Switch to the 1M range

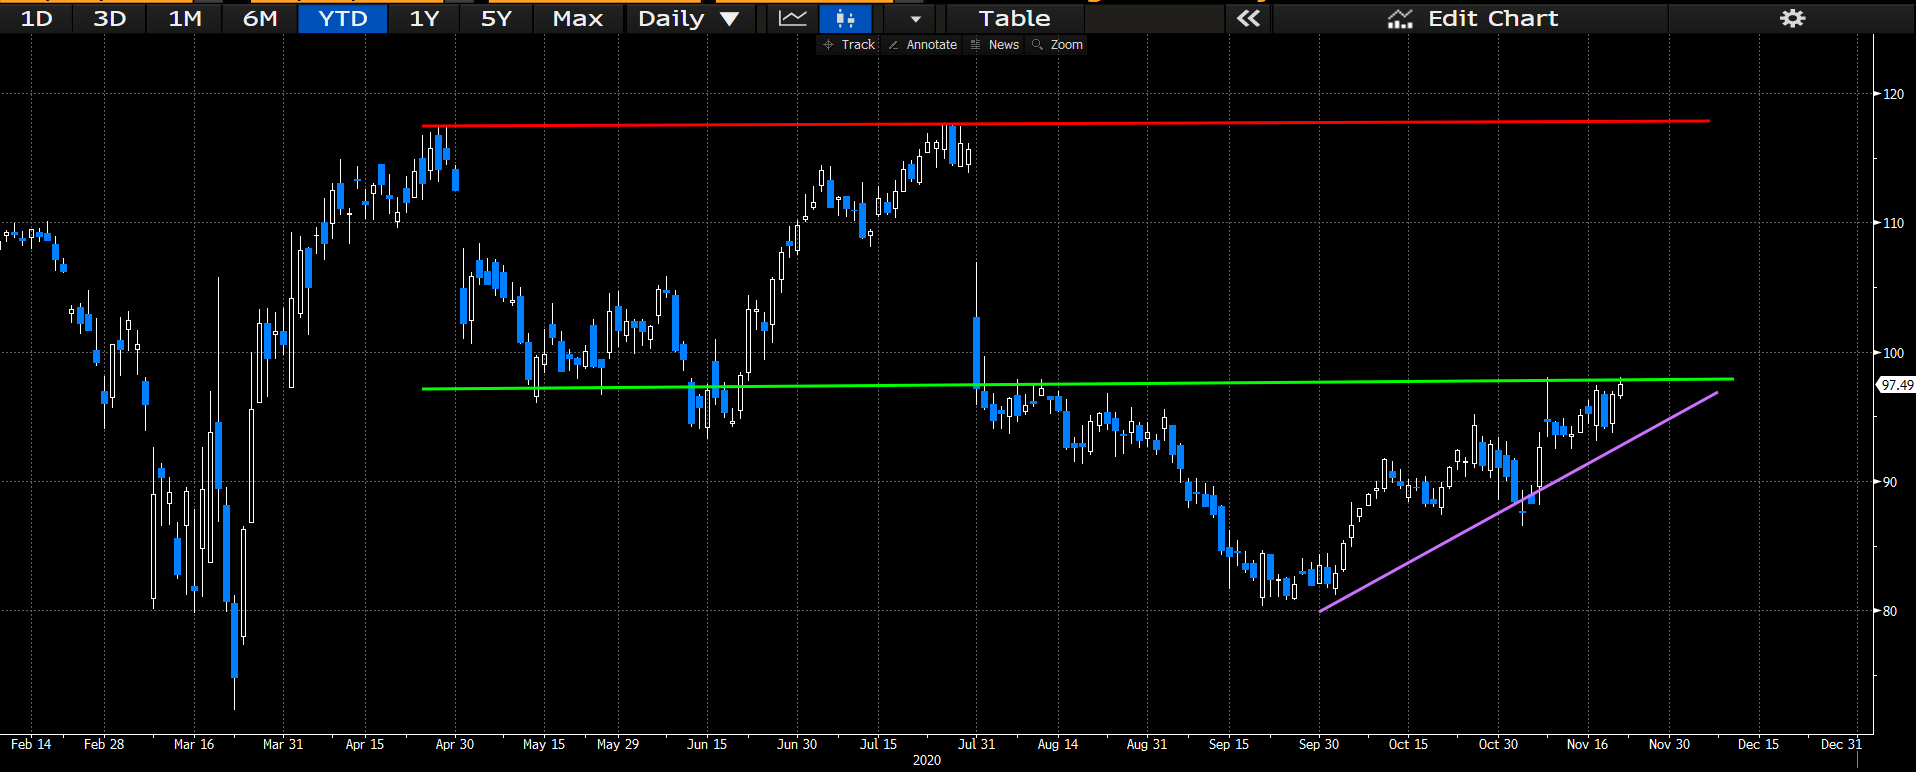click(x=184, y=18)
